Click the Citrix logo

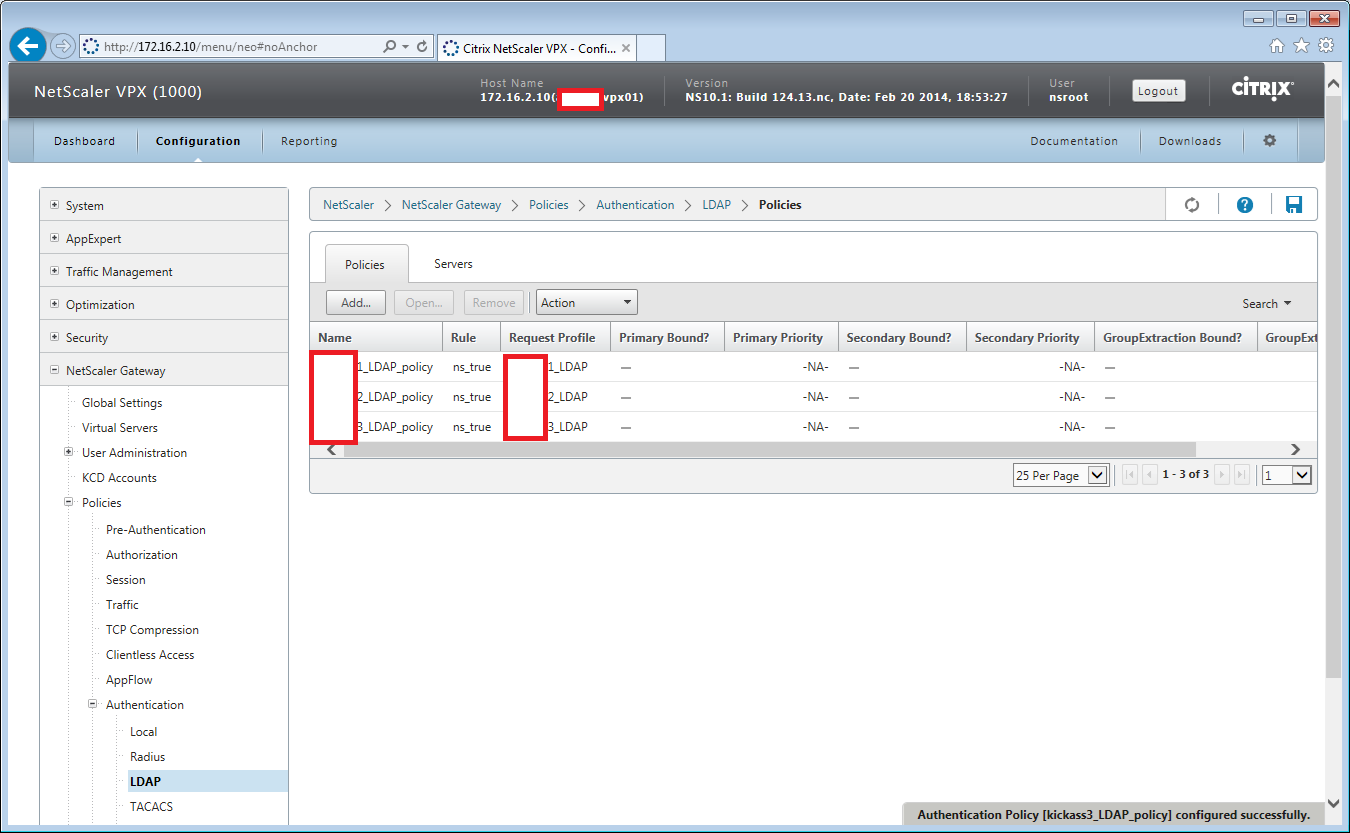[1262, 89]
